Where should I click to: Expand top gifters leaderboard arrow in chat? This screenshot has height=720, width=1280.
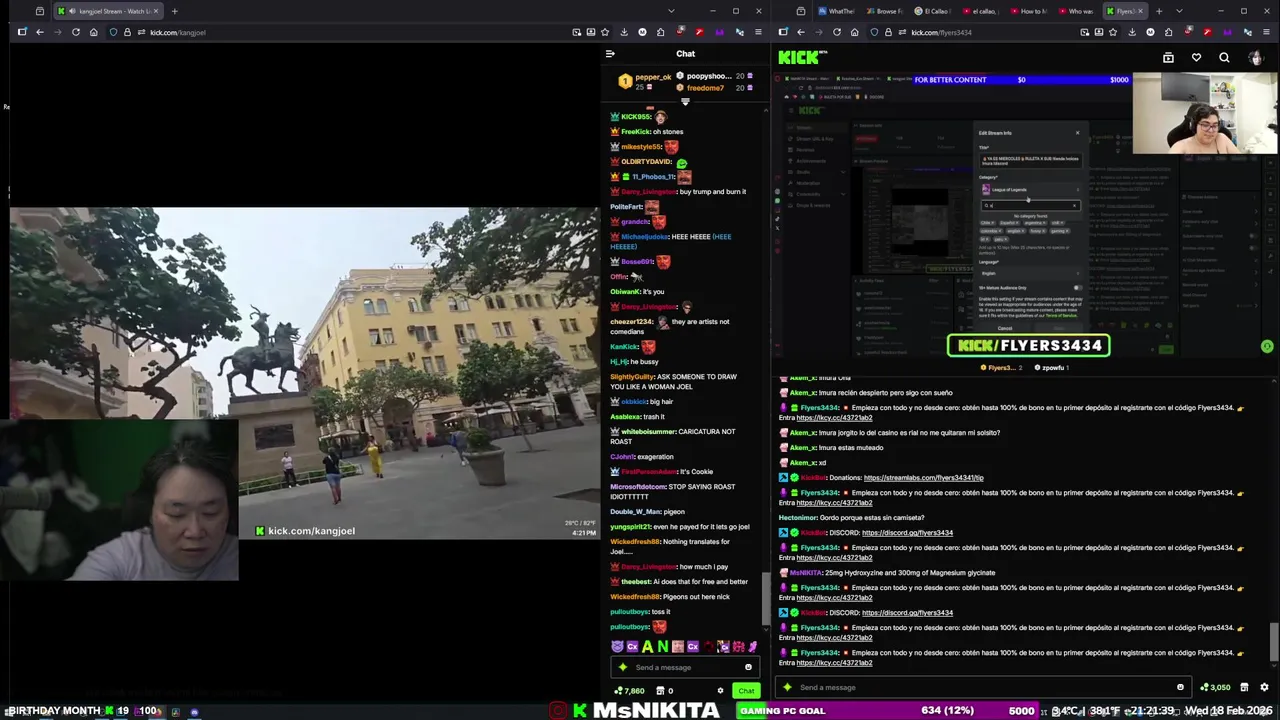click(685, 101)
